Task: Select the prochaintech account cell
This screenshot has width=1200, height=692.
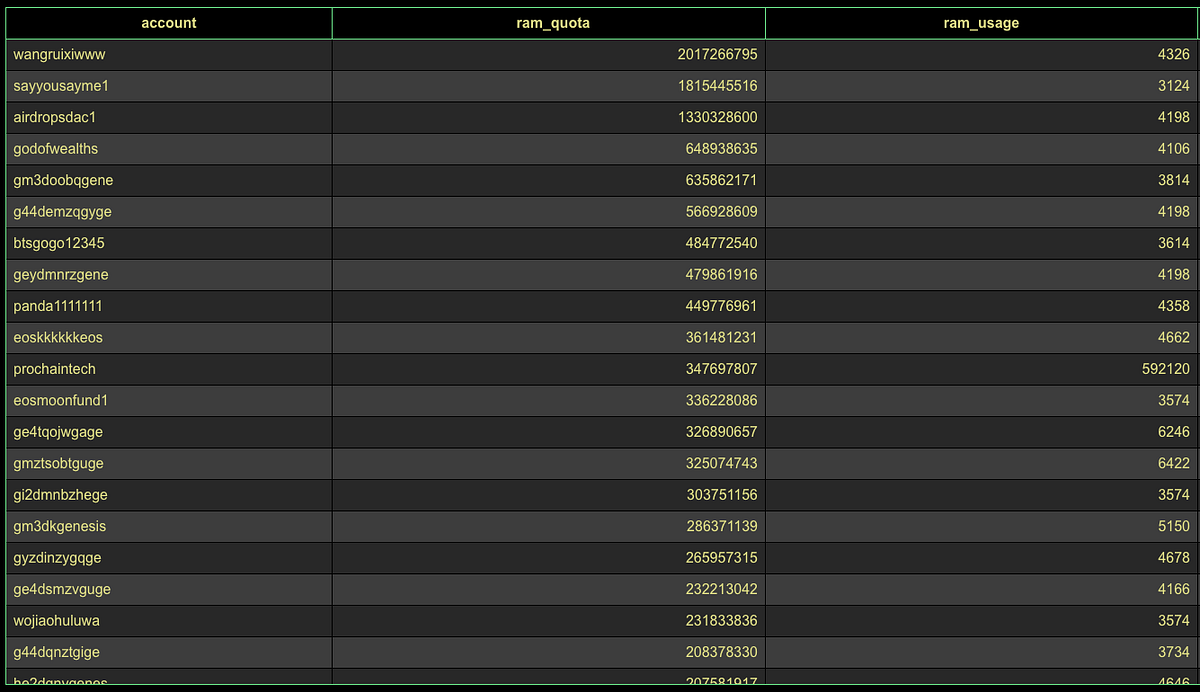Action: tap(169, 370)
